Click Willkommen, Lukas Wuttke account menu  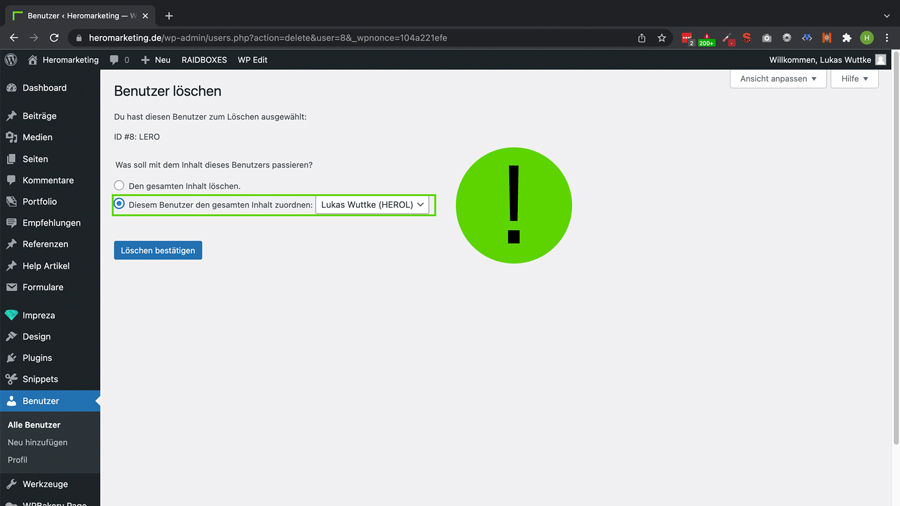[828, 60]
